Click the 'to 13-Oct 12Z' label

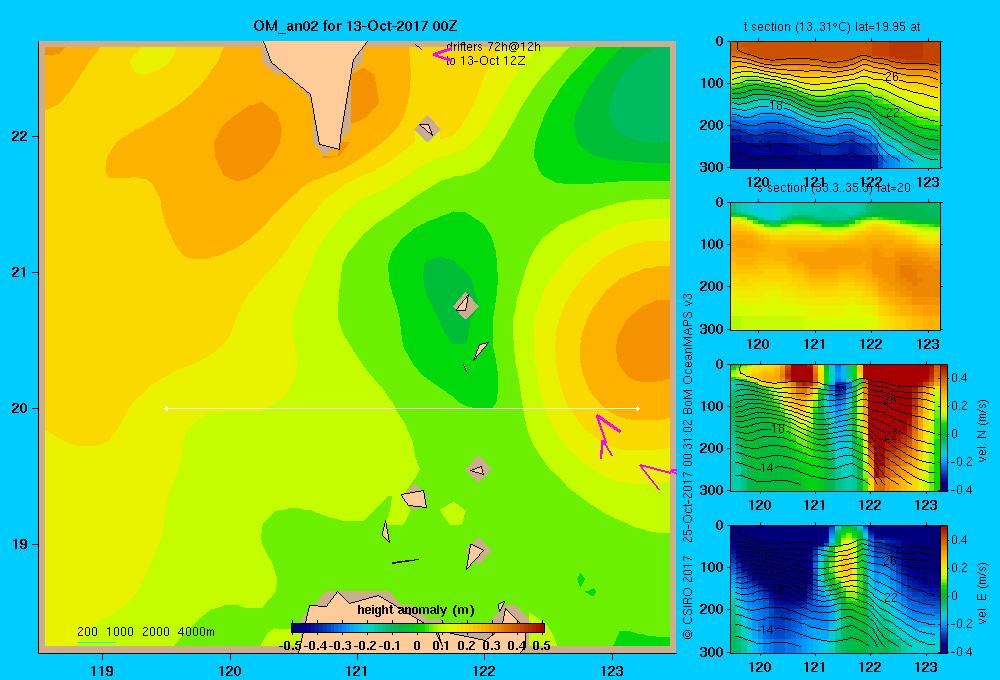[485, 61]
